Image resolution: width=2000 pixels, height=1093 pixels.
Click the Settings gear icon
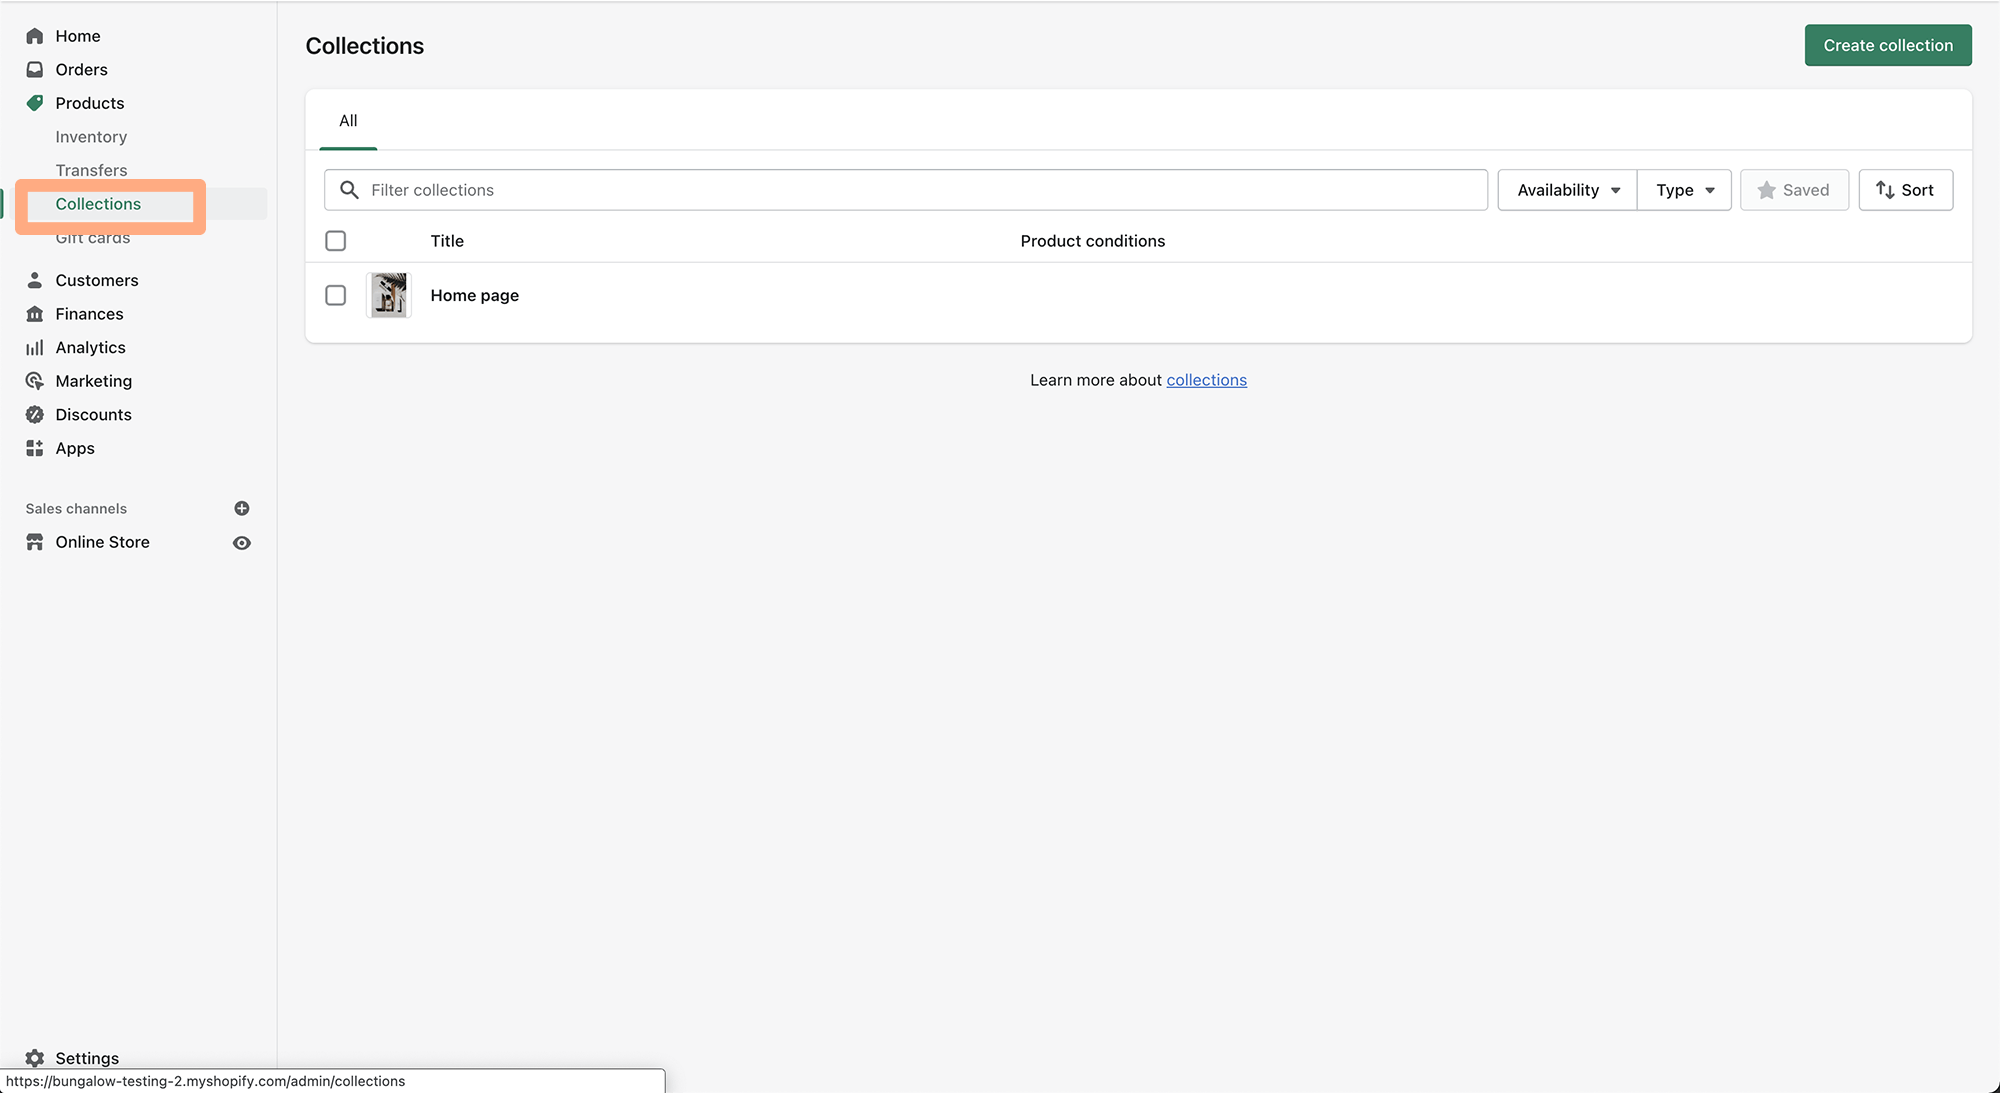click(x=35, y=1058)
